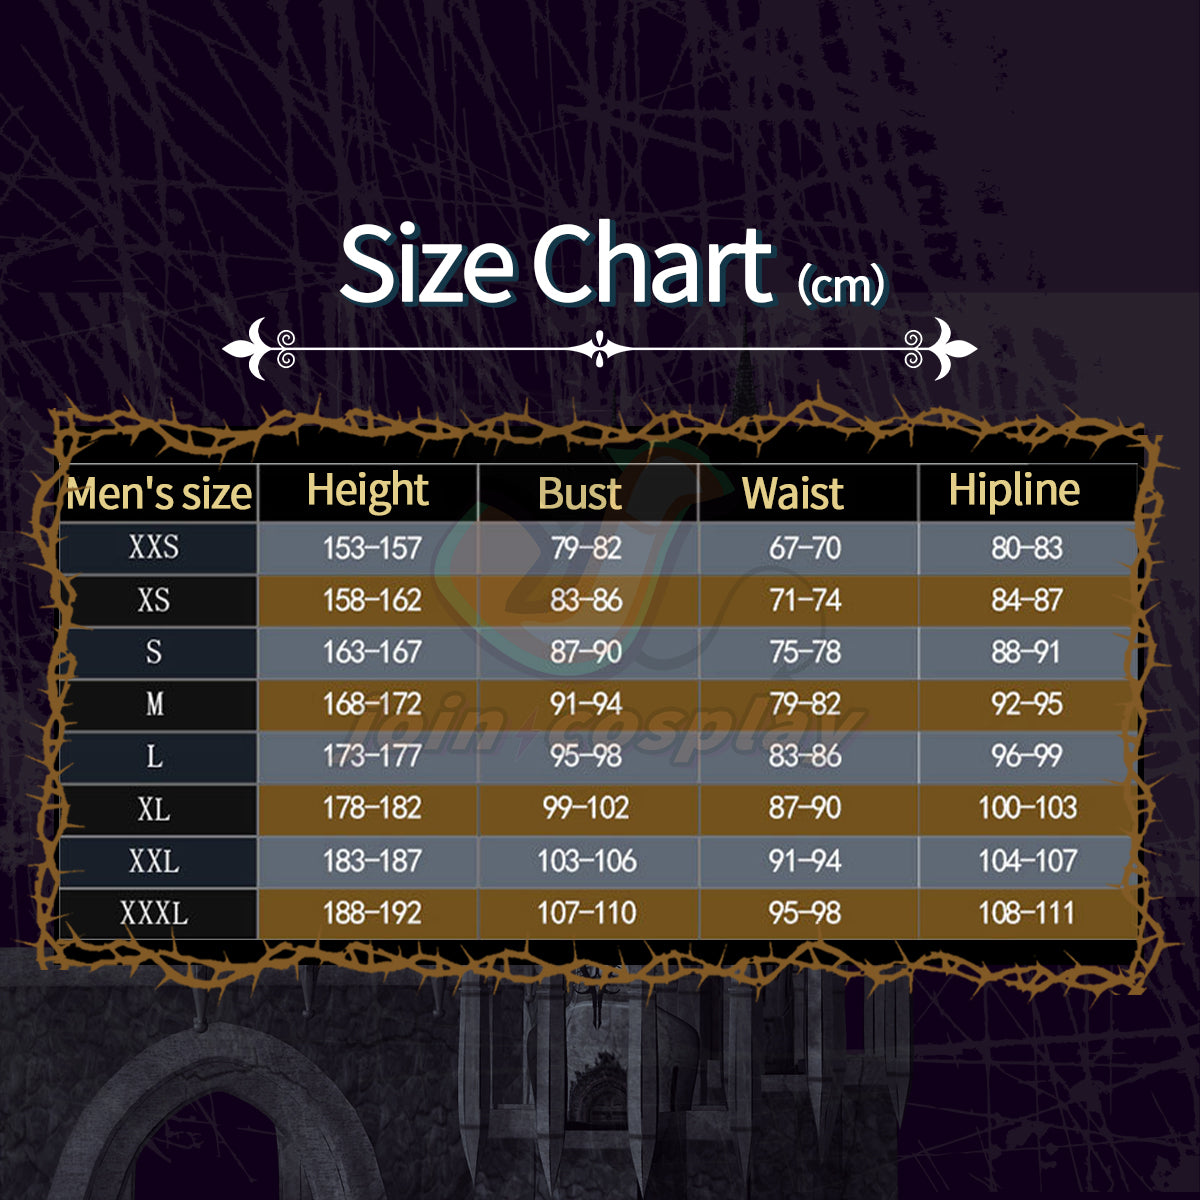Click the "(cm)" unit label
Screen dimensions: 1200x1200
841,286
